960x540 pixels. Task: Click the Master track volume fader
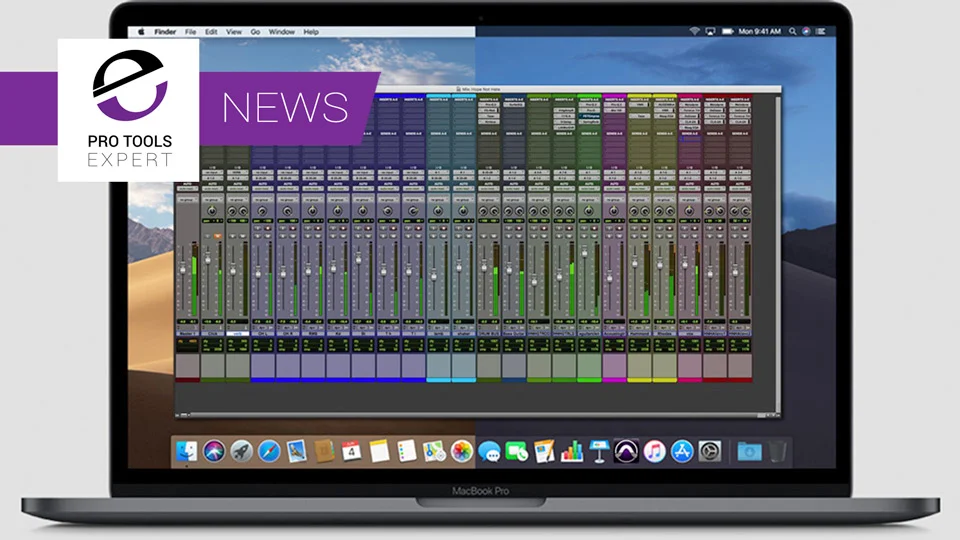point(182,269)
